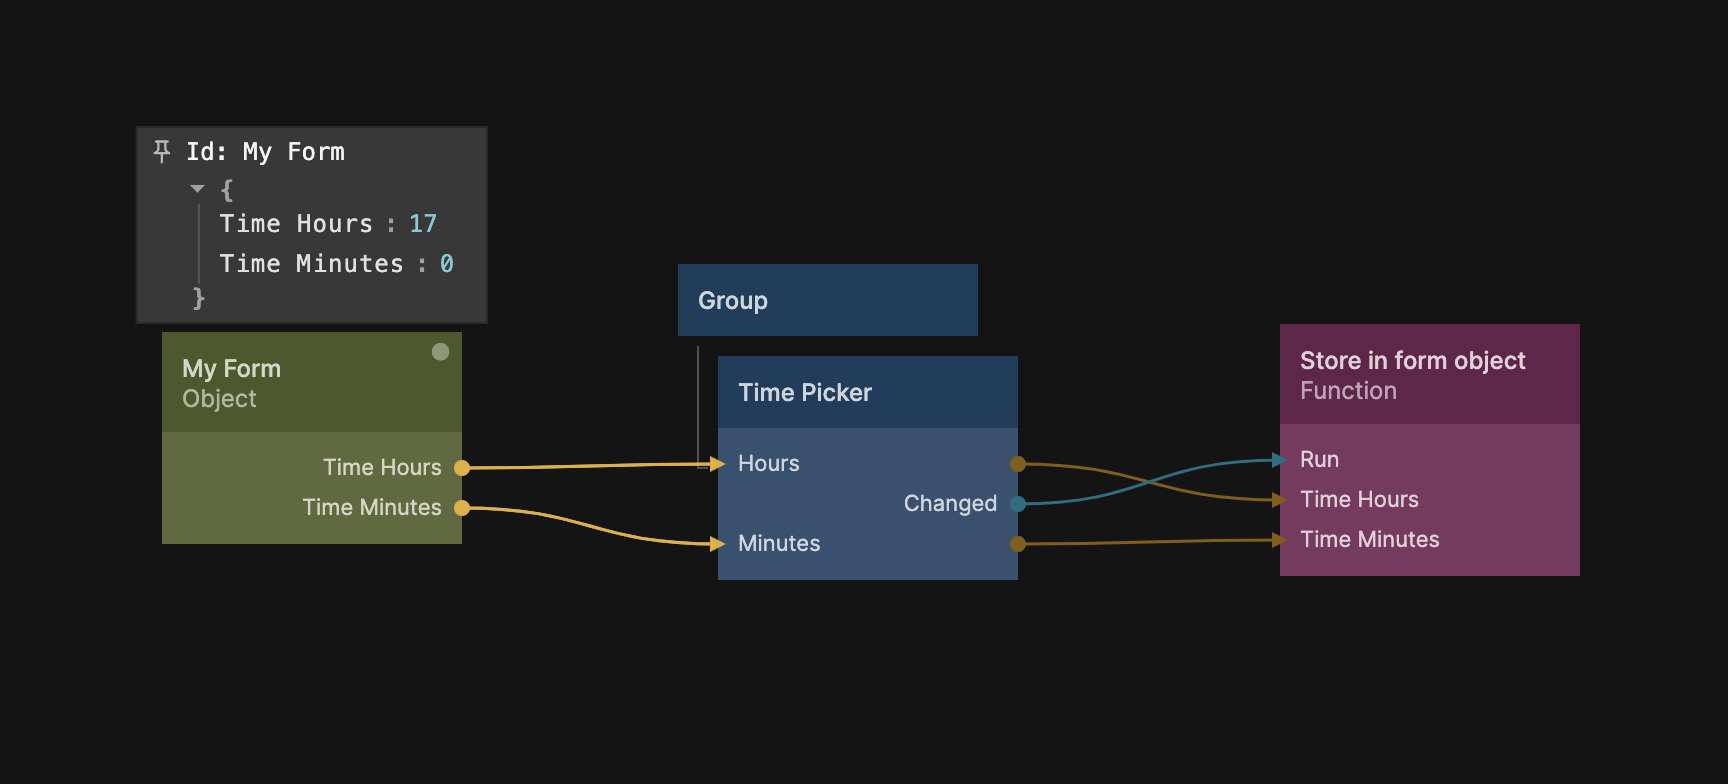1728x784 pixels.
Task: Click the grey status dot on My Form node
Action: (x=440, y=352)
